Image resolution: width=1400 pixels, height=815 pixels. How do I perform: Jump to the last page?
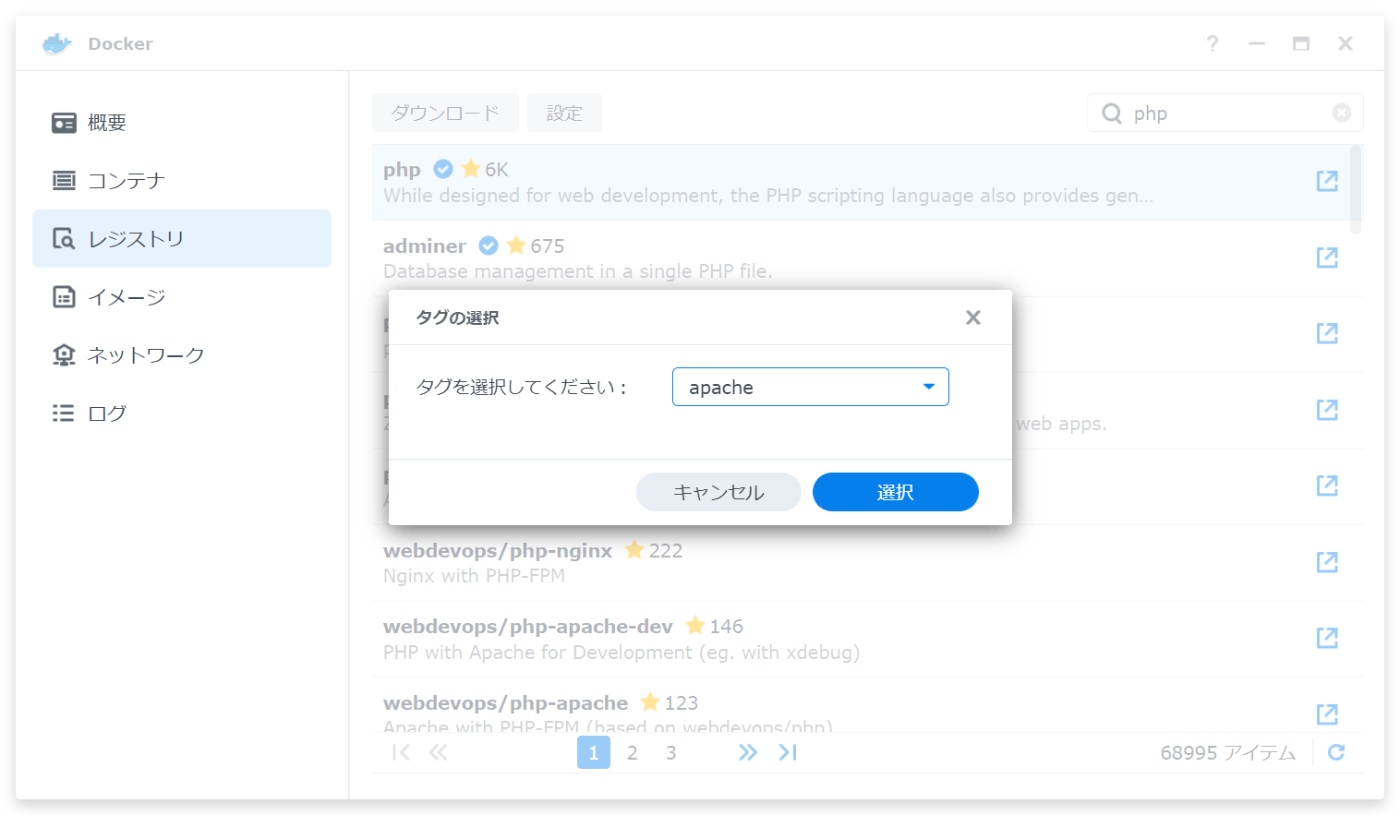788,753
